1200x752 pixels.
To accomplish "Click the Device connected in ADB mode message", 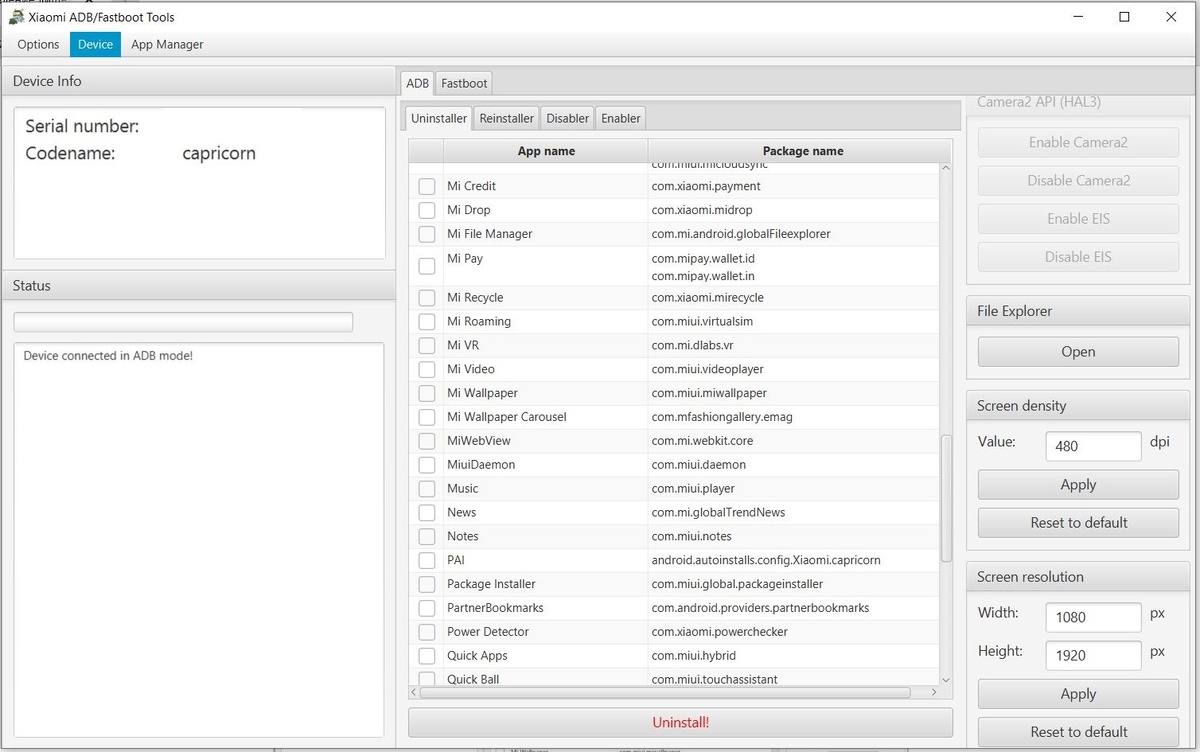I will point(108,356).
